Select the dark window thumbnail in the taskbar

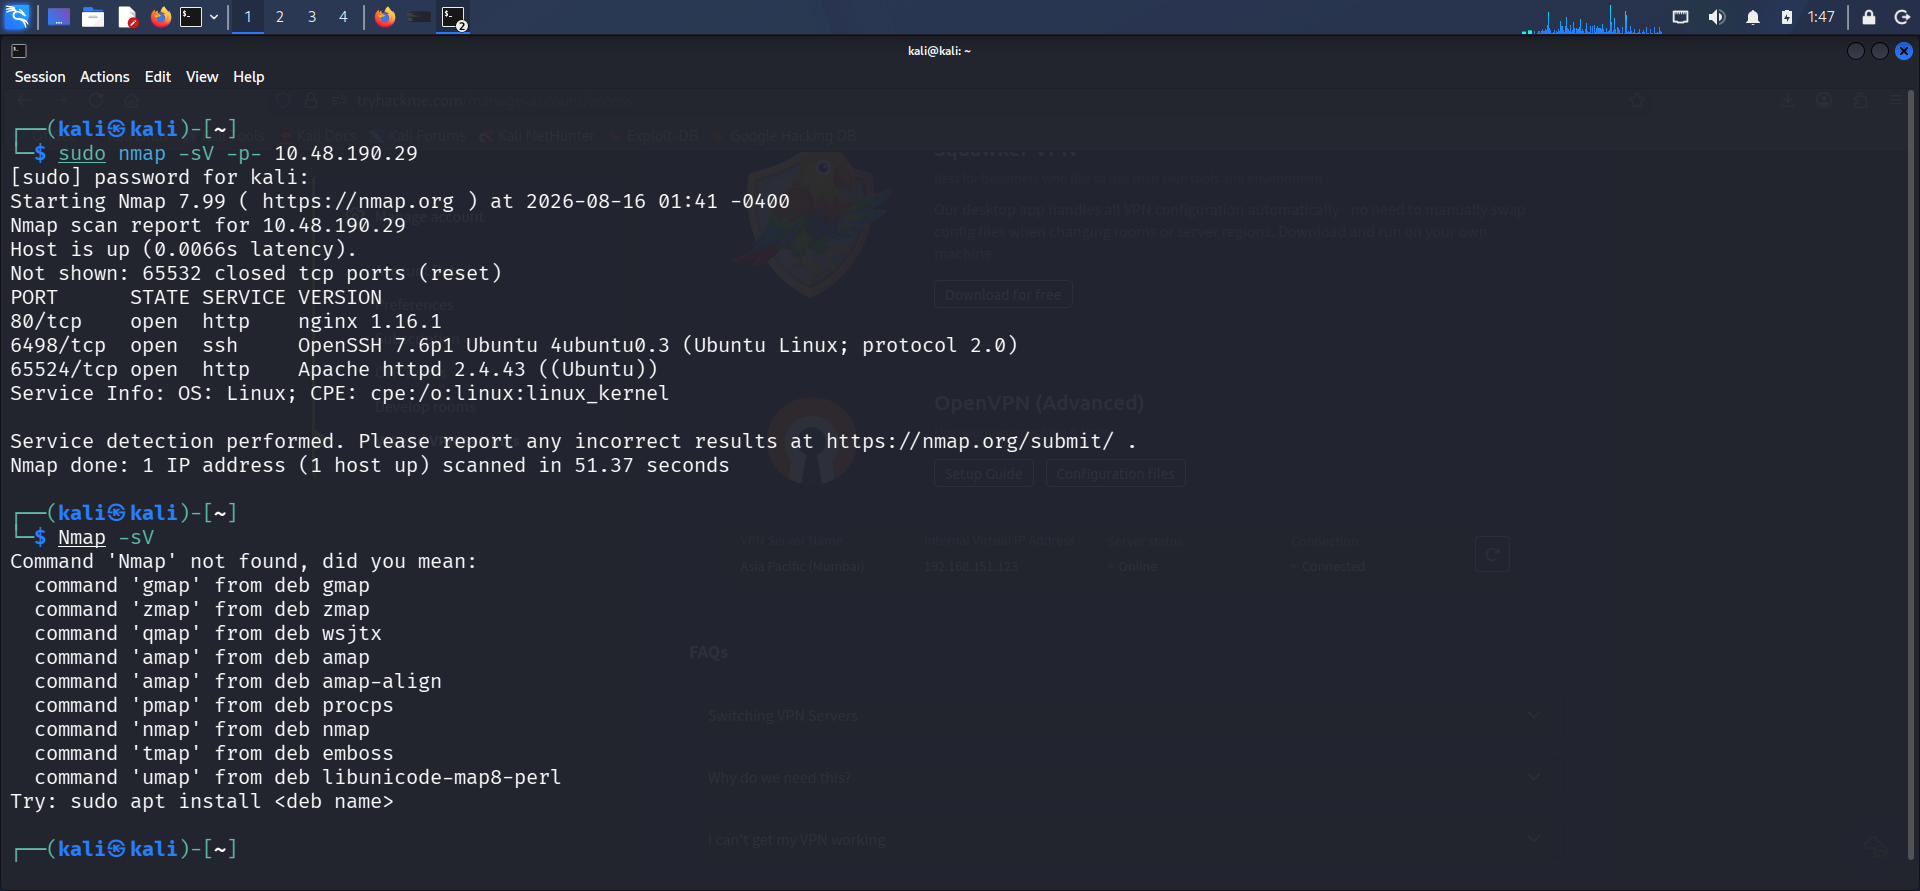click(x=420, y=17)
